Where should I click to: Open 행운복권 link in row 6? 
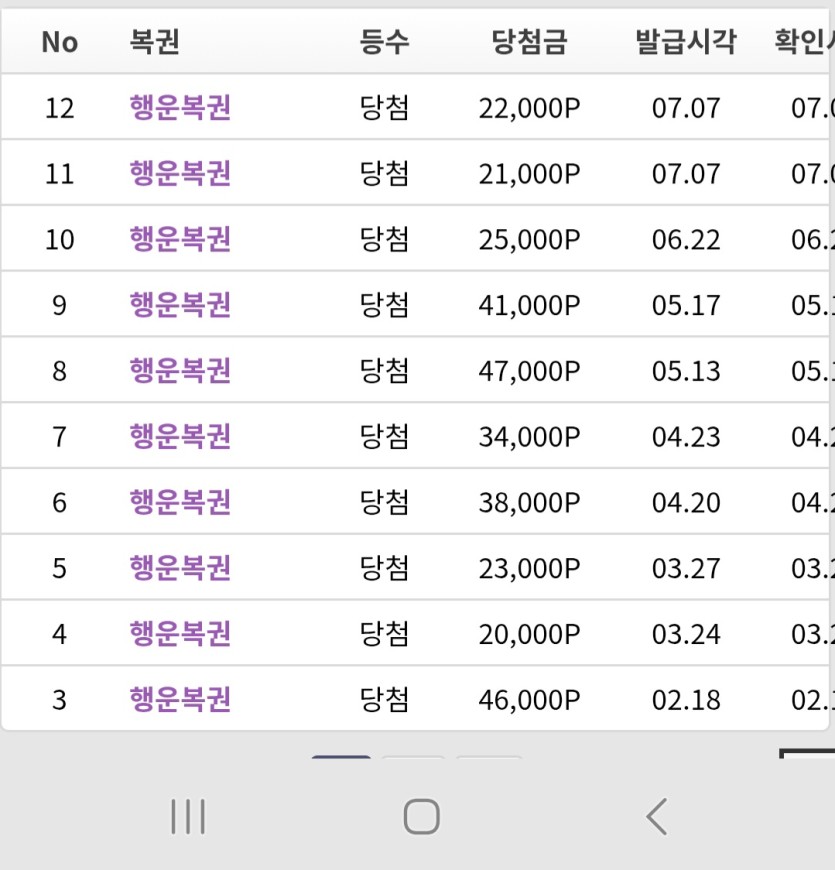coord(180,502)
